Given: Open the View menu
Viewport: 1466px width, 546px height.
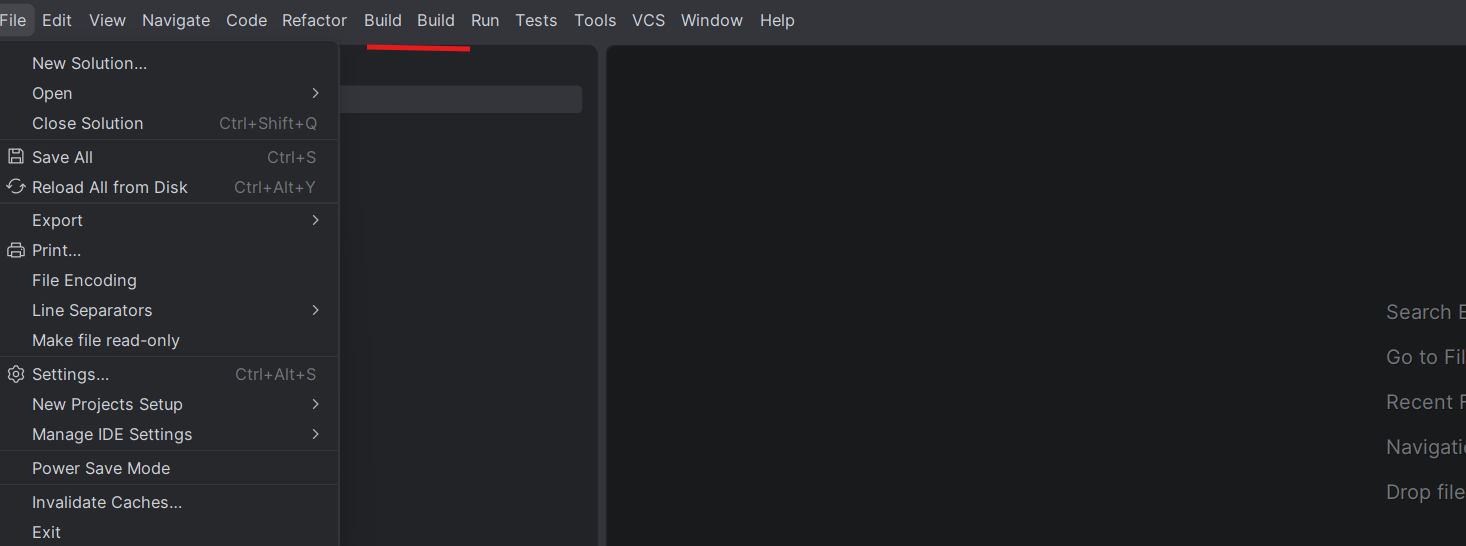Looking at the screenshot, I should click(107, 20).
